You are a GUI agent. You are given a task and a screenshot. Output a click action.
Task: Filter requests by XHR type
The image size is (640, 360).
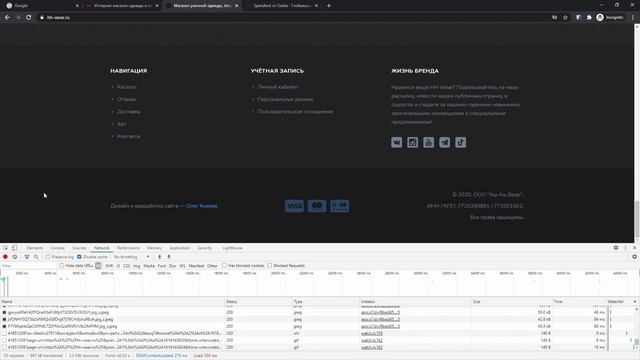109,266
